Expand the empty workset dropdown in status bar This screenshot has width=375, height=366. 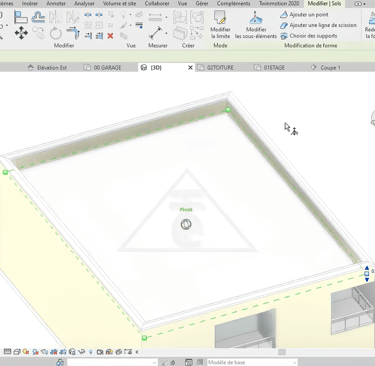[112, 362]
